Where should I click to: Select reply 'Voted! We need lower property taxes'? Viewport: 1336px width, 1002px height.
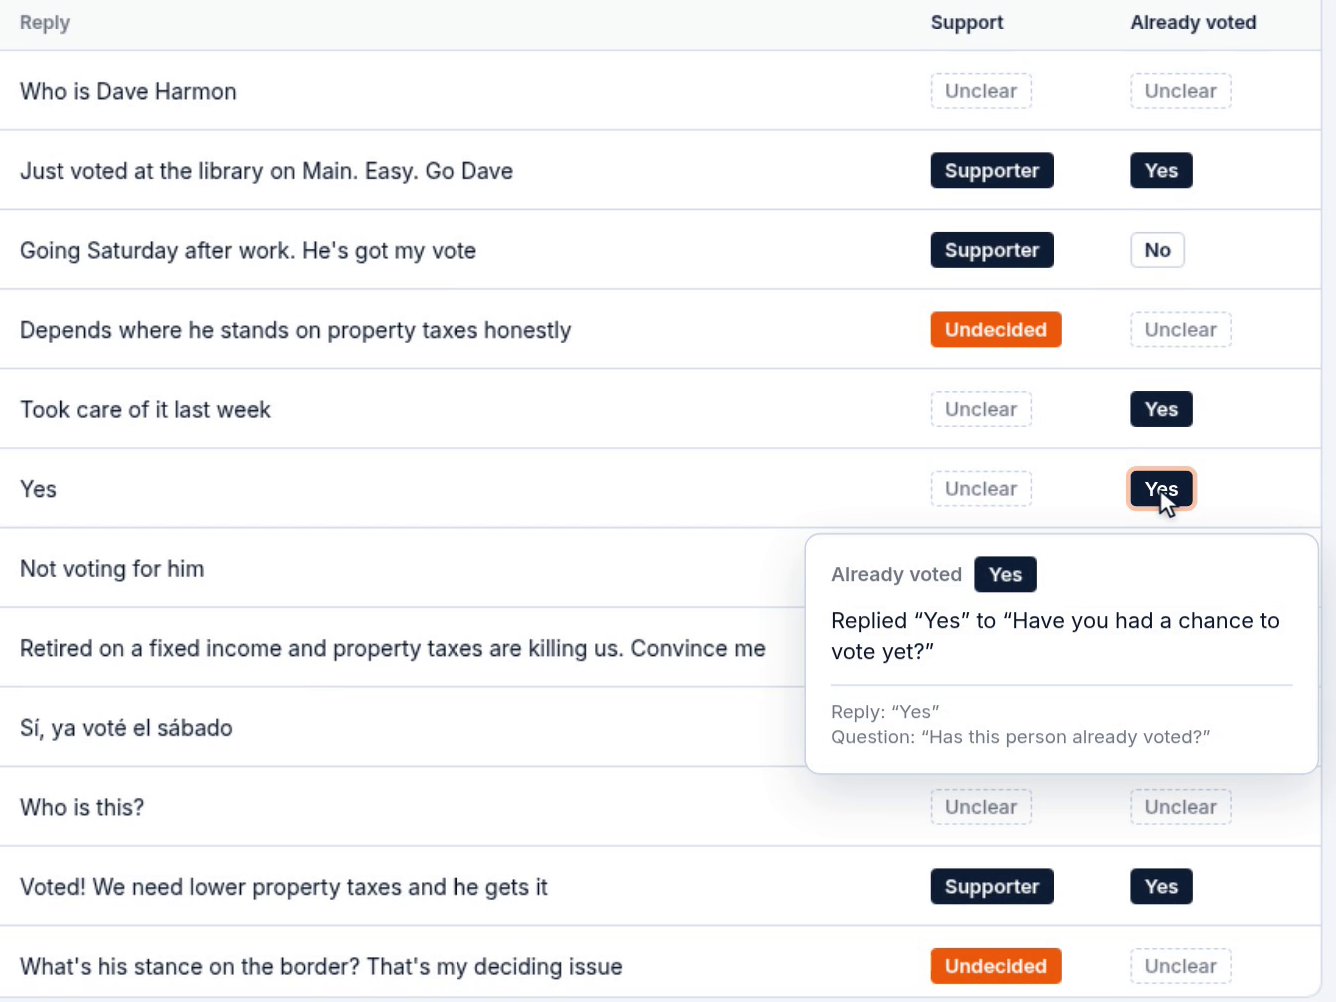pos(284,887)
